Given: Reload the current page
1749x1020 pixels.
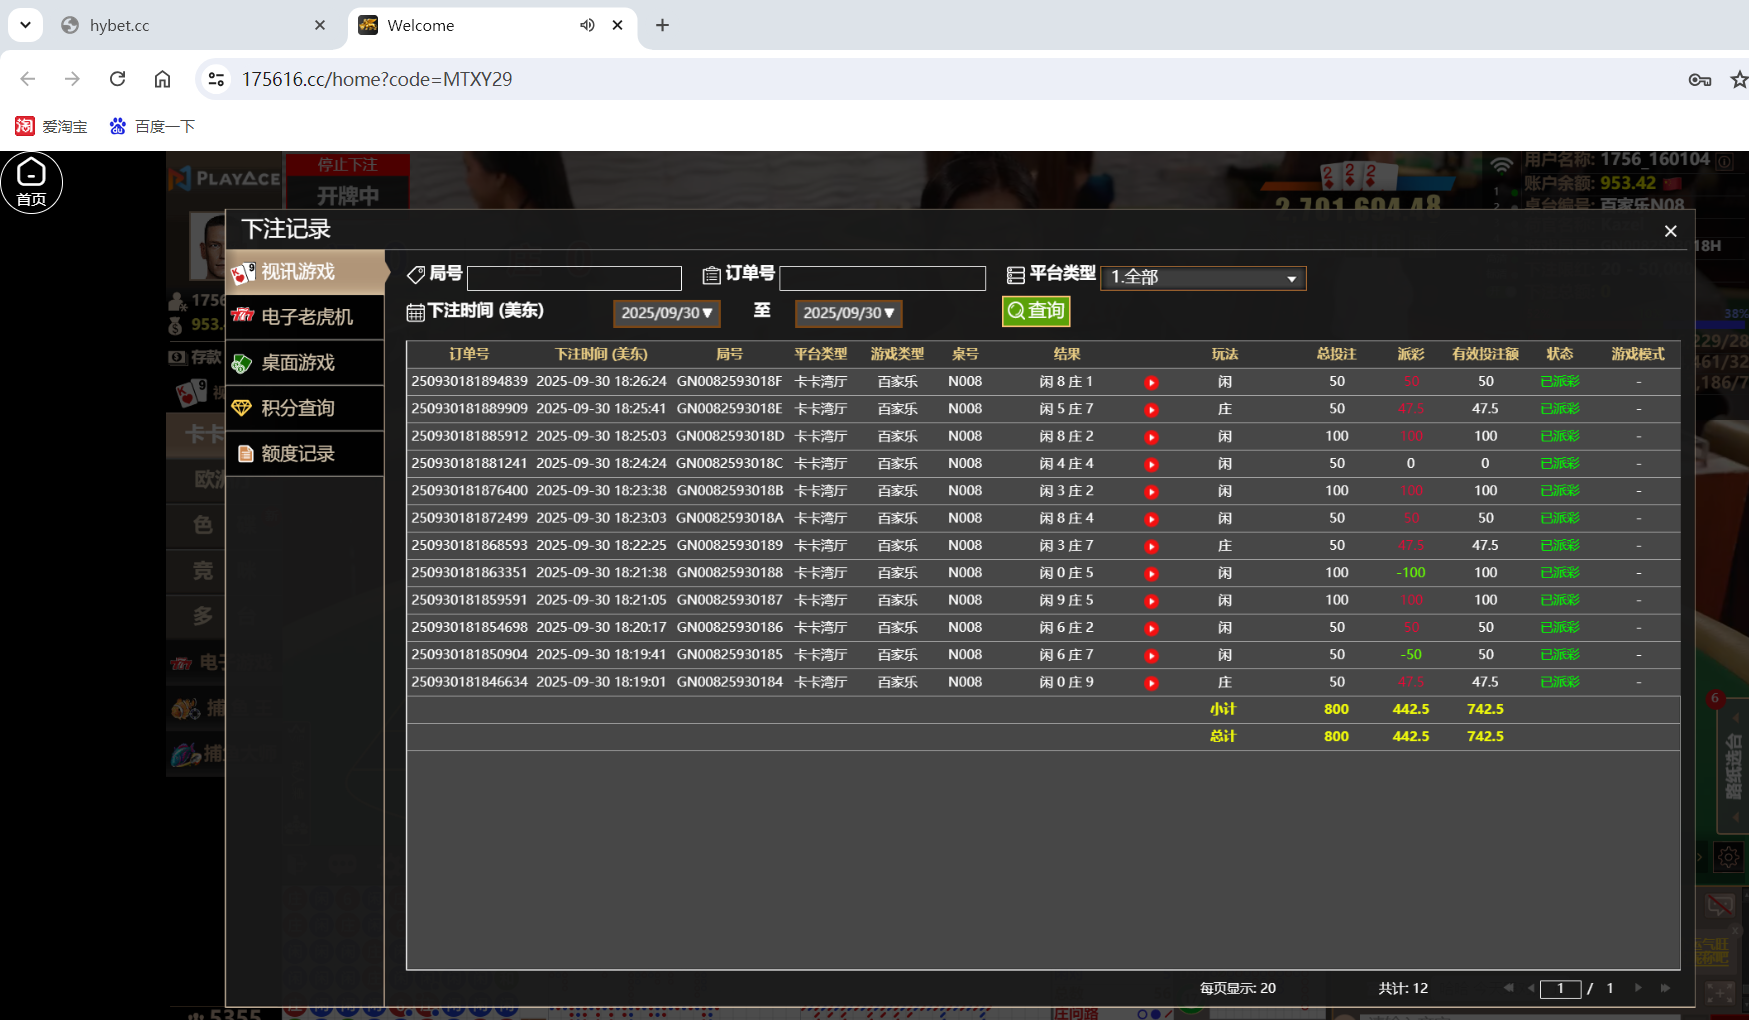Looking at the screenshot, I should coord(117,79).
